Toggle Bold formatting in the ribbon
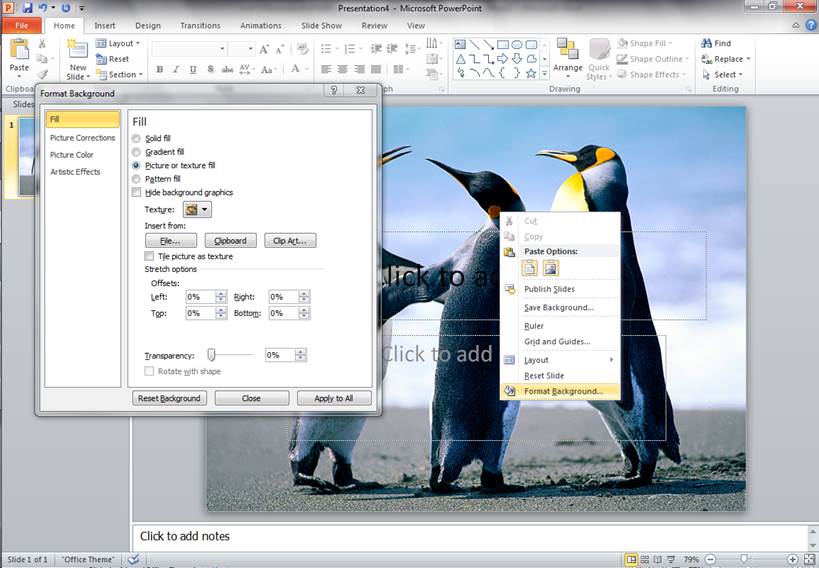This screenshot has height=568, width=819. pos(160,70)
